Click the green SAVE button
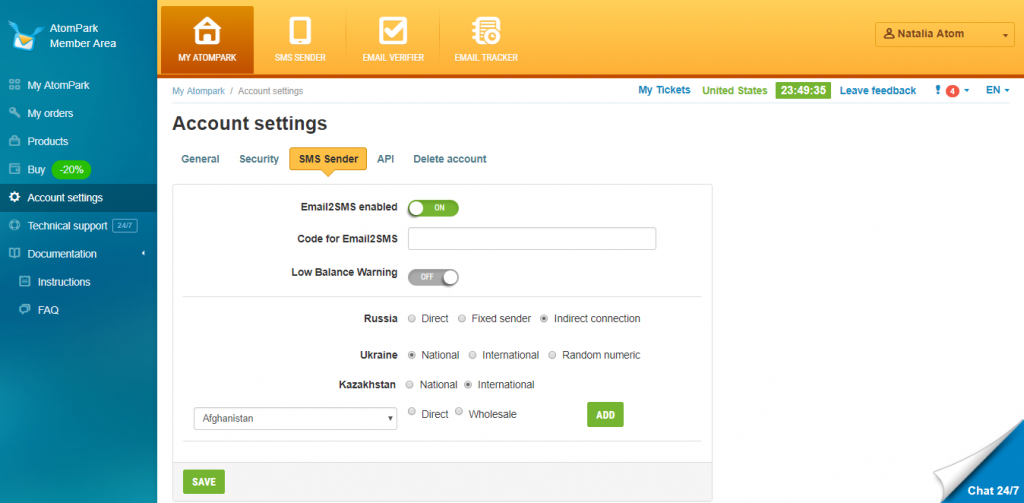 tap(204, 481)
